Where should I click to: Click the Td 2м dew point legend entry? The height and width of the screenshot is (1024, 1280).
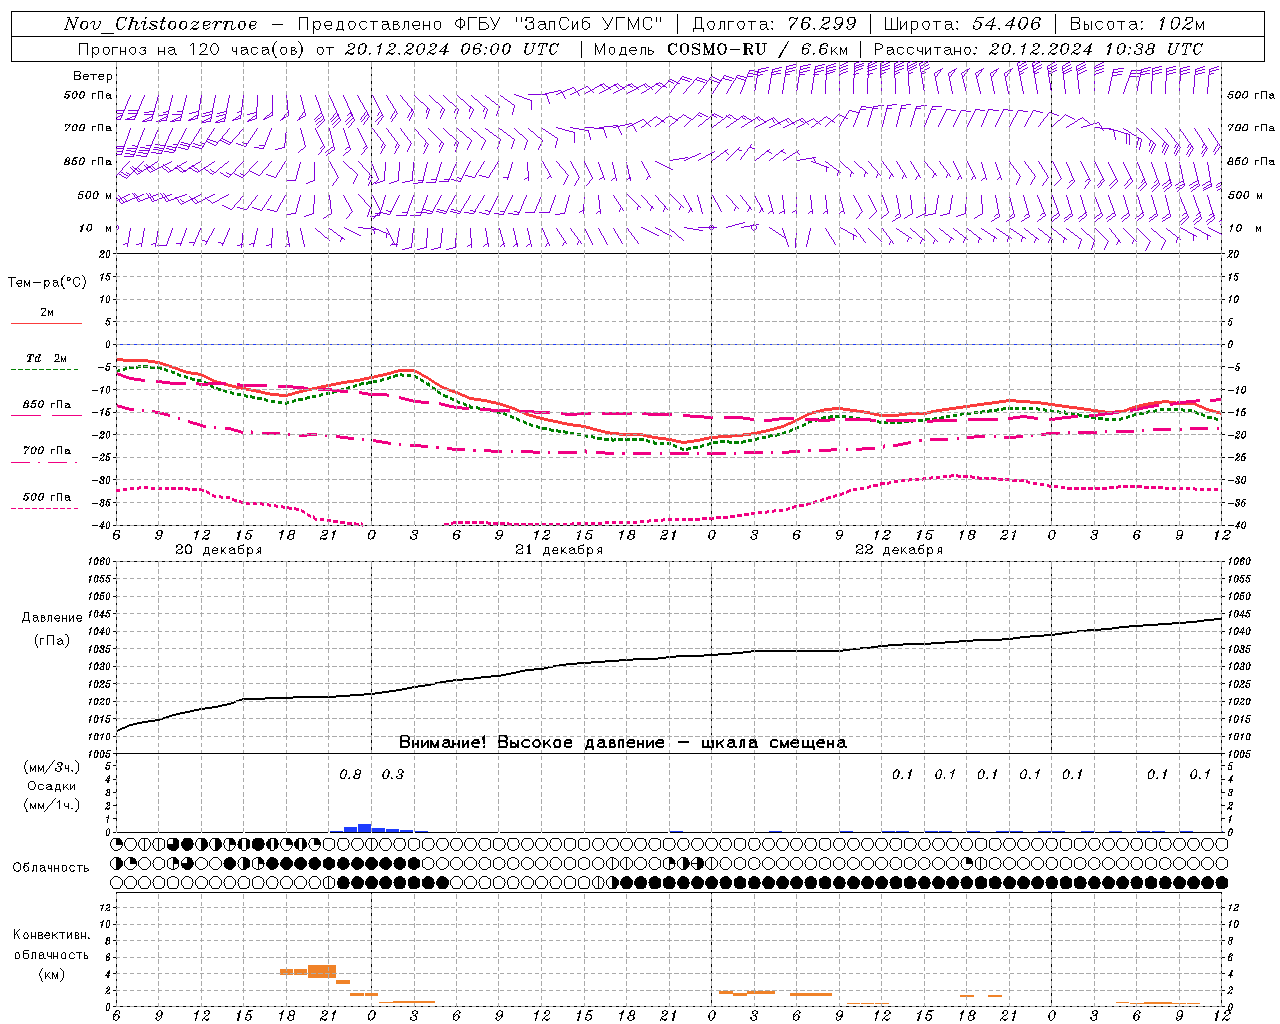coord(46,358)
